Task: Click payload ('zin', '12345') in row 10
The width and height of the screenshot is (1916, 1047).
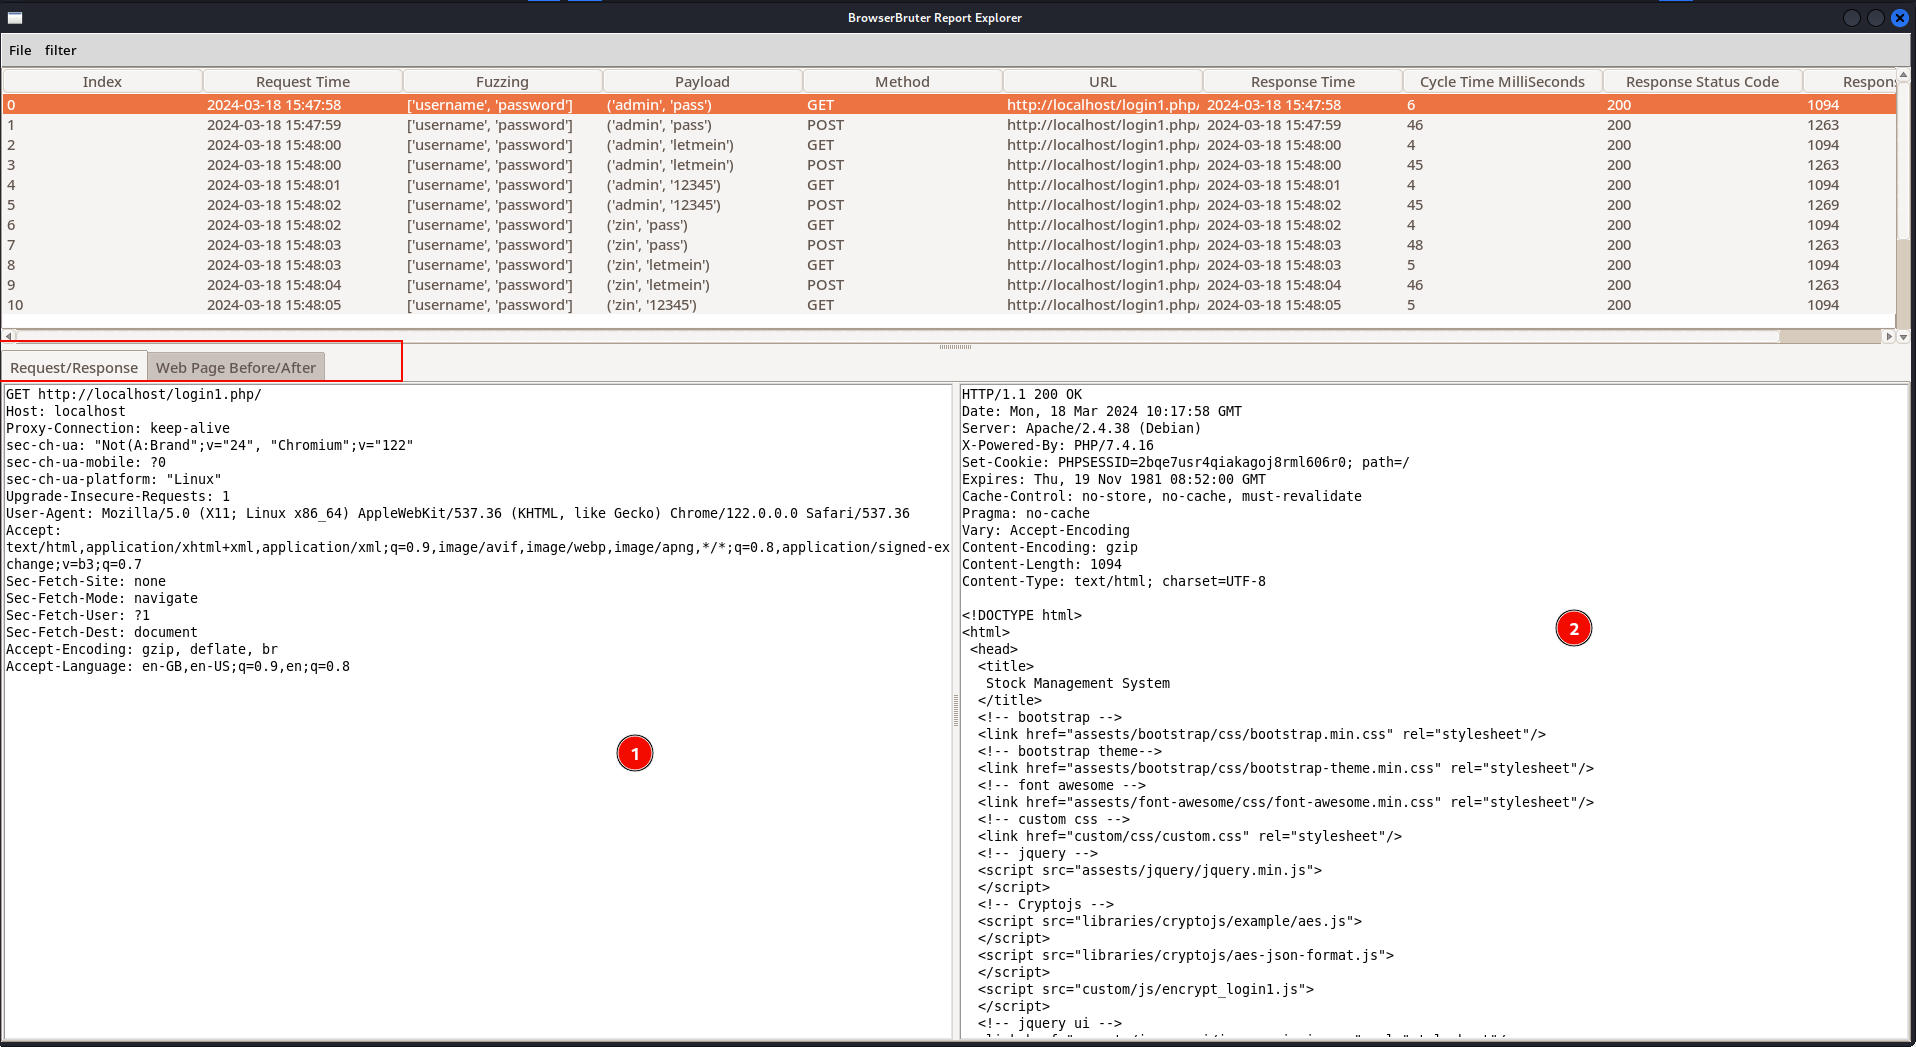Action: [651, 304]
